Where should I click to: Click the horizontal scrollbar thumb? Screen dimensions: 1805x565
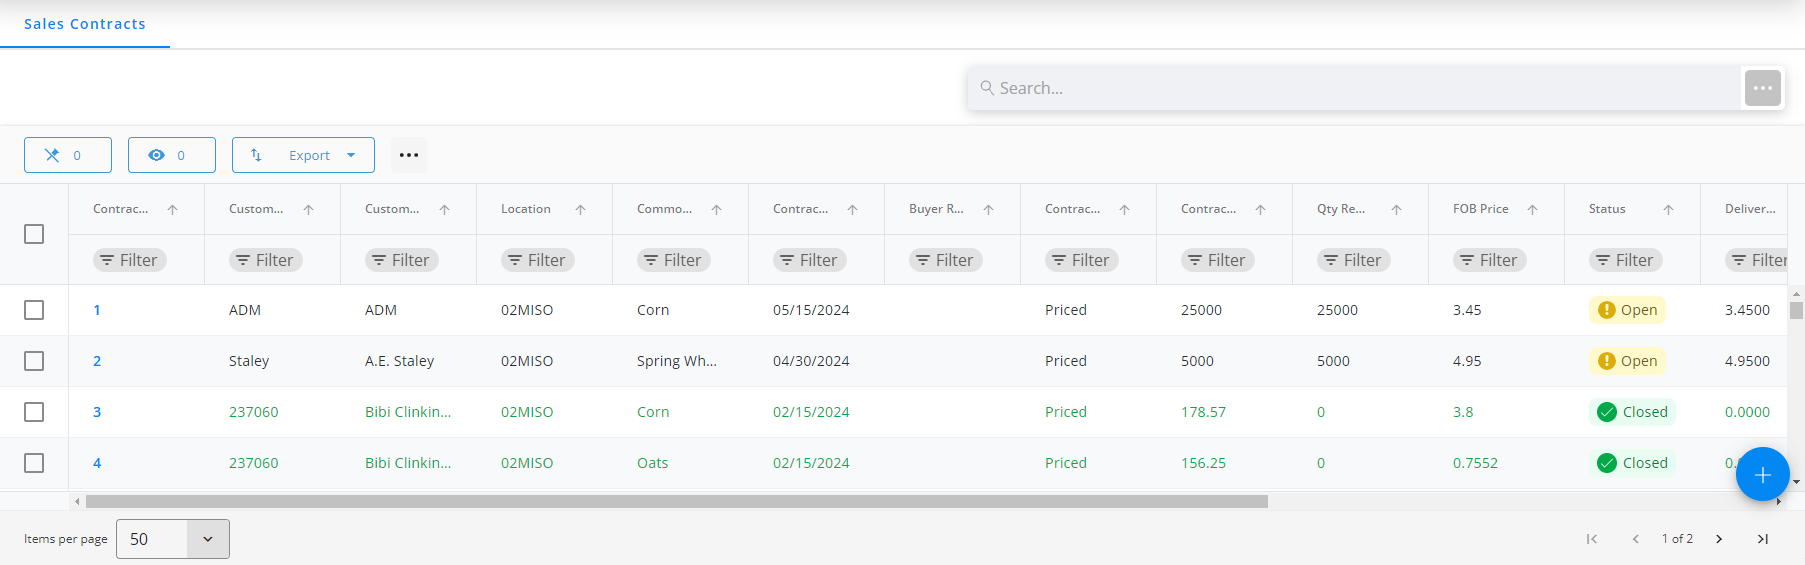click(677, 502)
